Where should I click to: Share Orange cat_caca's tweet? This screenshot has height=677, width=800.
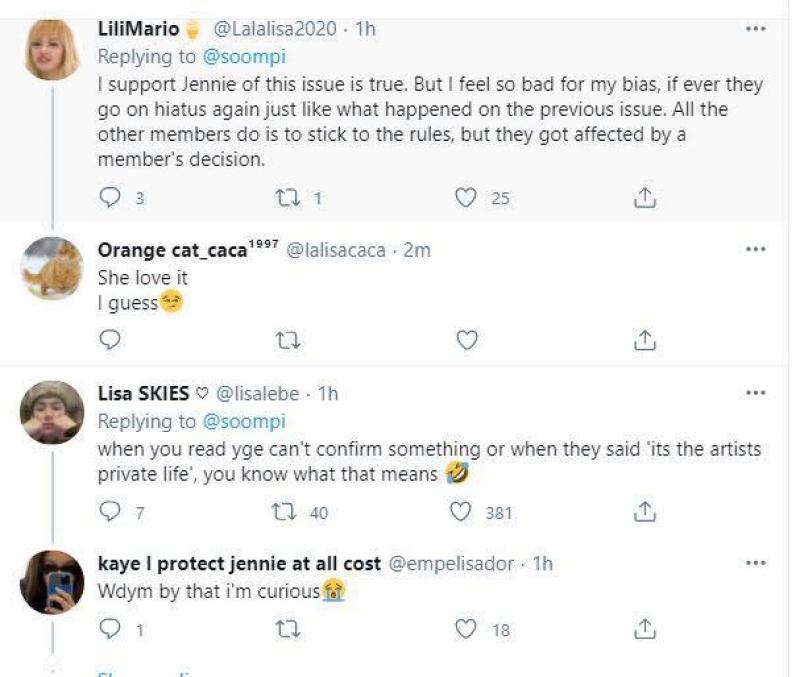pyautogui.click(x=645, y=341)
